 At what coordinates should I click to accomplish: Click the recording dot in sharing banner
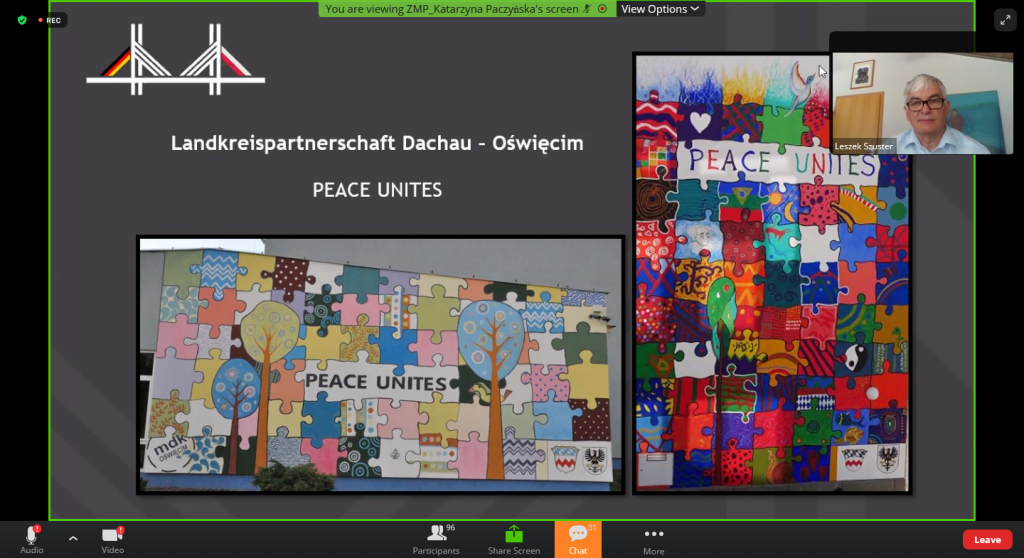point(602,9)
